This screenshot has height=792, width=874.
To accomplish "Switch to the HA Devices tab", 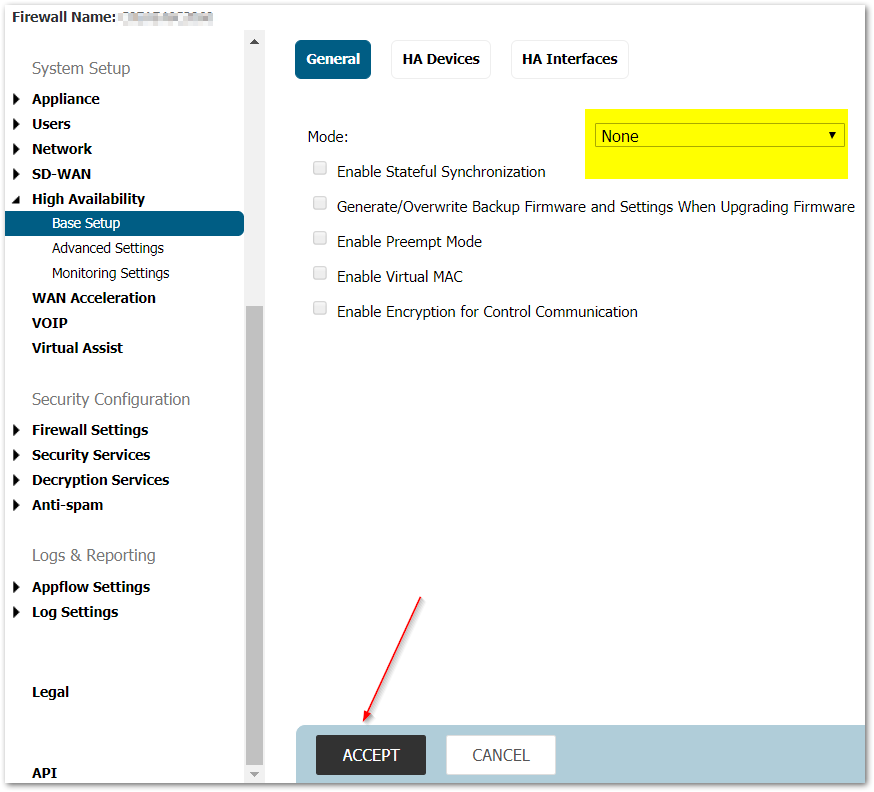I will [441, 59].
